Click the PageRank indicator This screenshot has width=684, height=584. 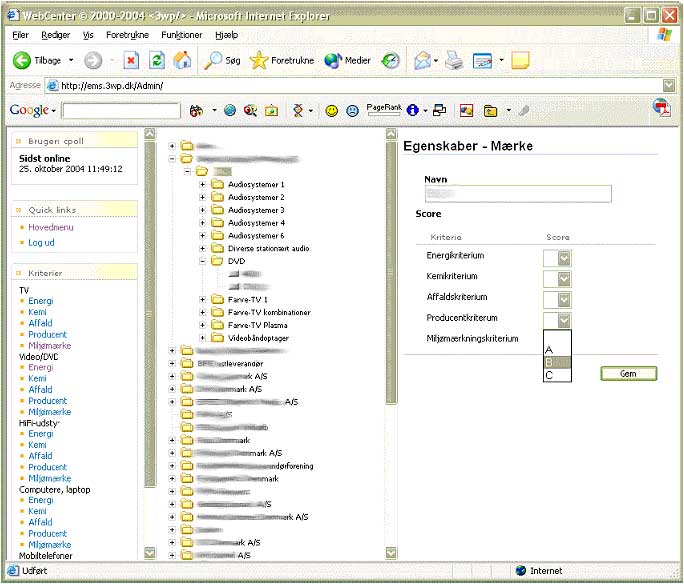384,109
